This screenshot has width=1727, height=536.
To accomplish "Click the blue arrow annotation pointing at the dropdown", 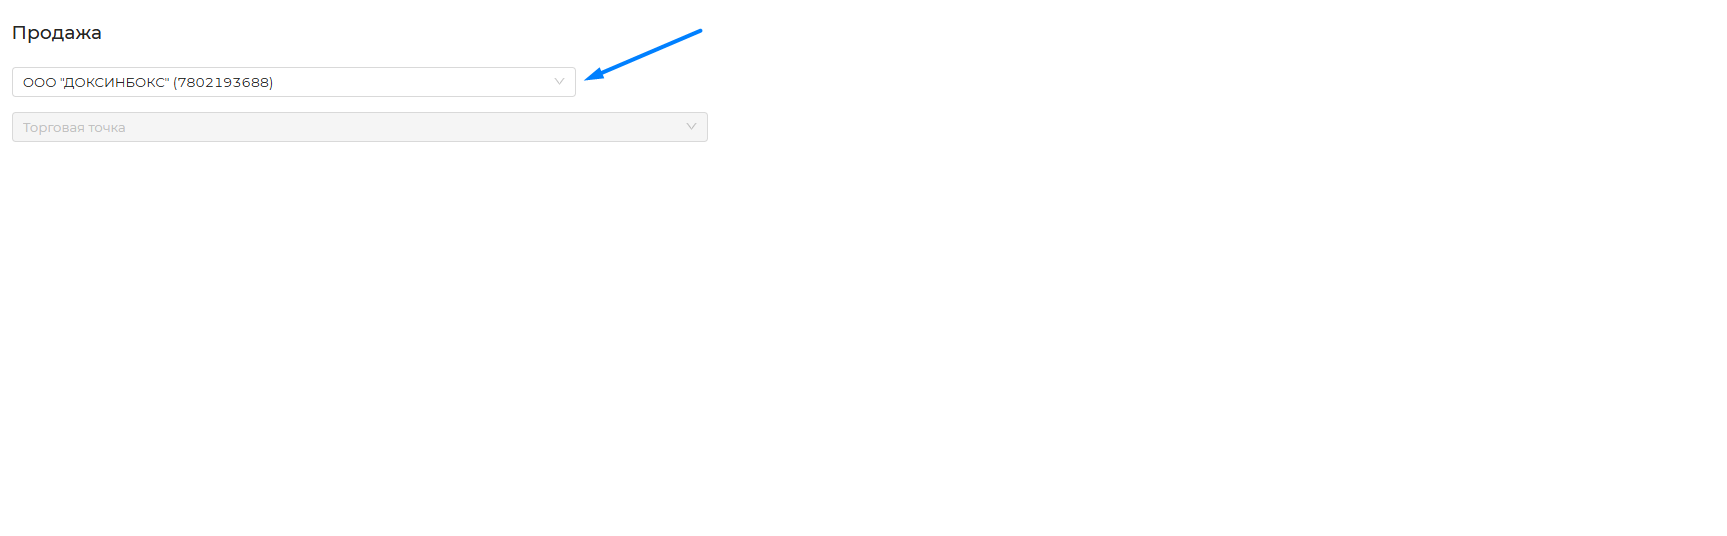I will pyautogui.click(x=643, y=55).
